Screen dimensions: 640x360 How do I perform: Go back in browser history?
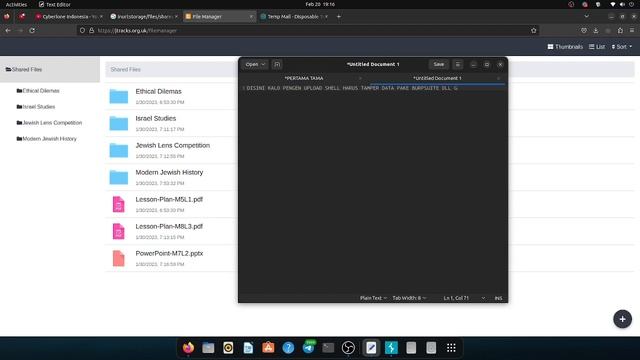8,31
